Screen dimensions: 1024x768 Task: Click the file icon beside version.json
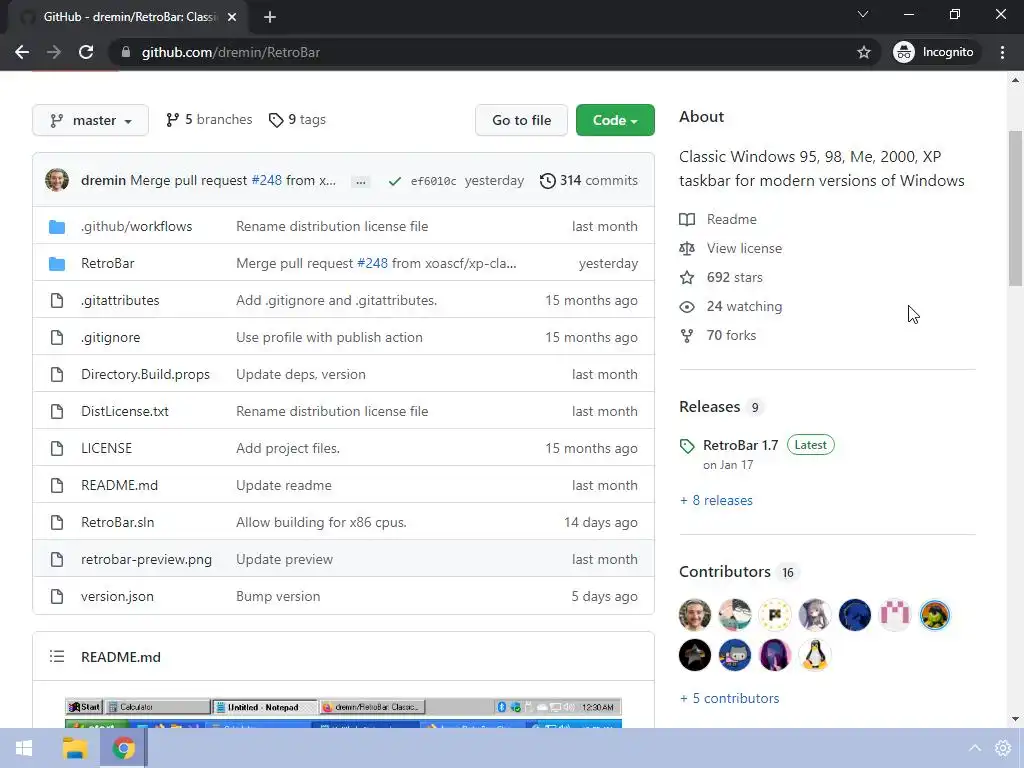point(57,596)
